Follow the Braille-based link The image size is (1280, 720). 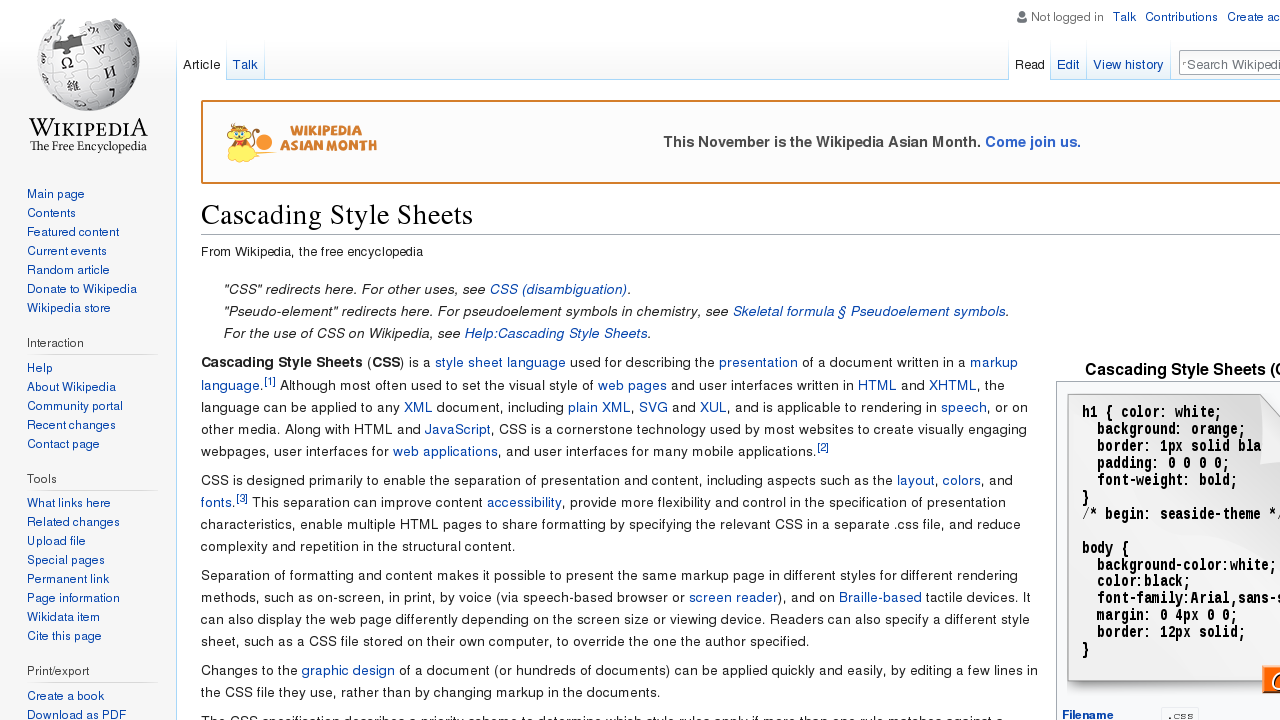[x=880, y=597]
